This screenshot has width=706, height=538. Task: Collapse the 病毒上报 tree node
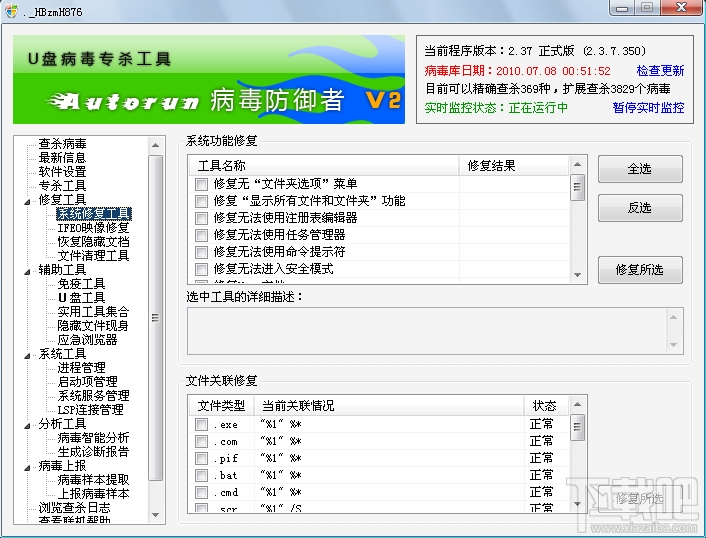click(27, 468)
